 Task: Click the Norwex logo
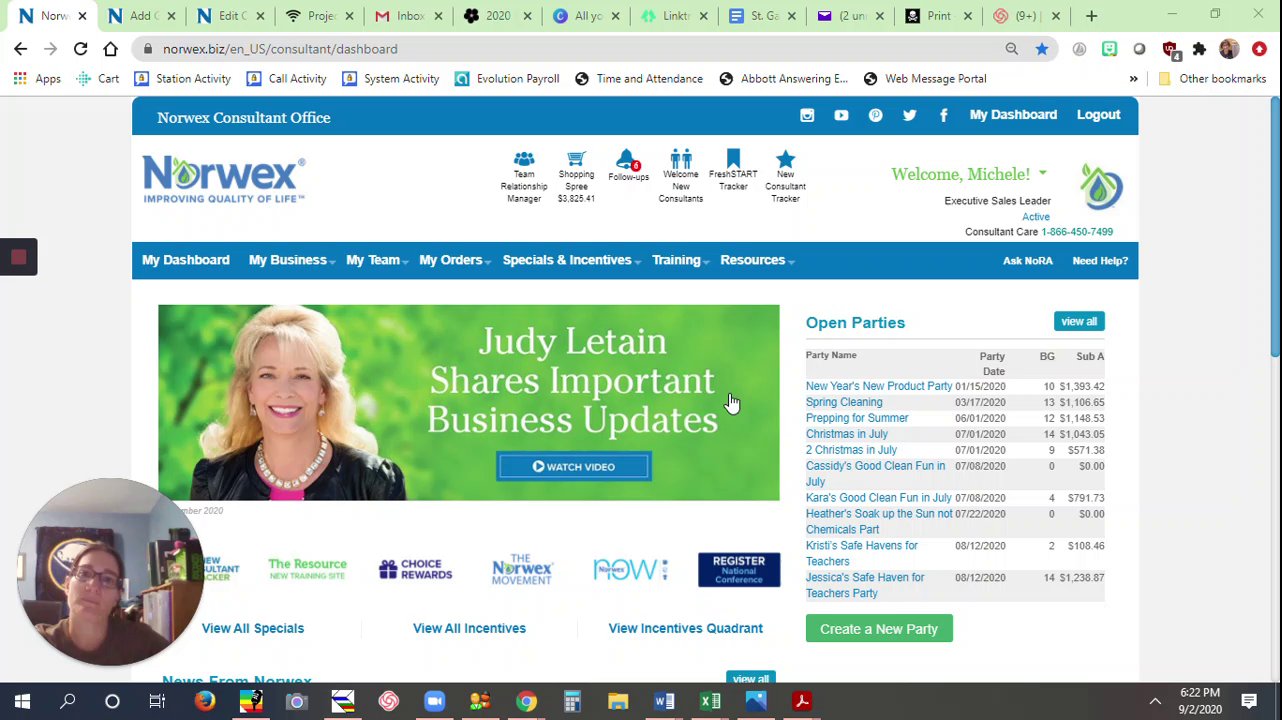click(x=223, y=179)
